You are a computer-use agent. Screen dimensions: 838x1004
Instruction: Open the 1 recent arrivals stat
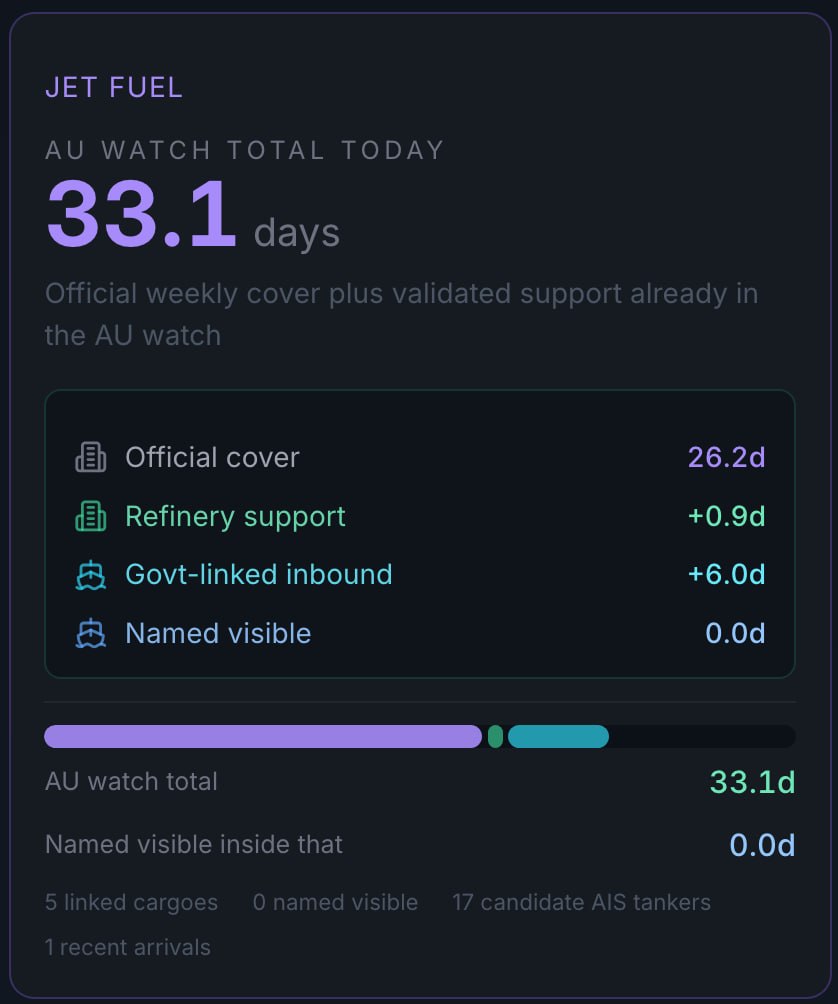[x=127, y=947]
